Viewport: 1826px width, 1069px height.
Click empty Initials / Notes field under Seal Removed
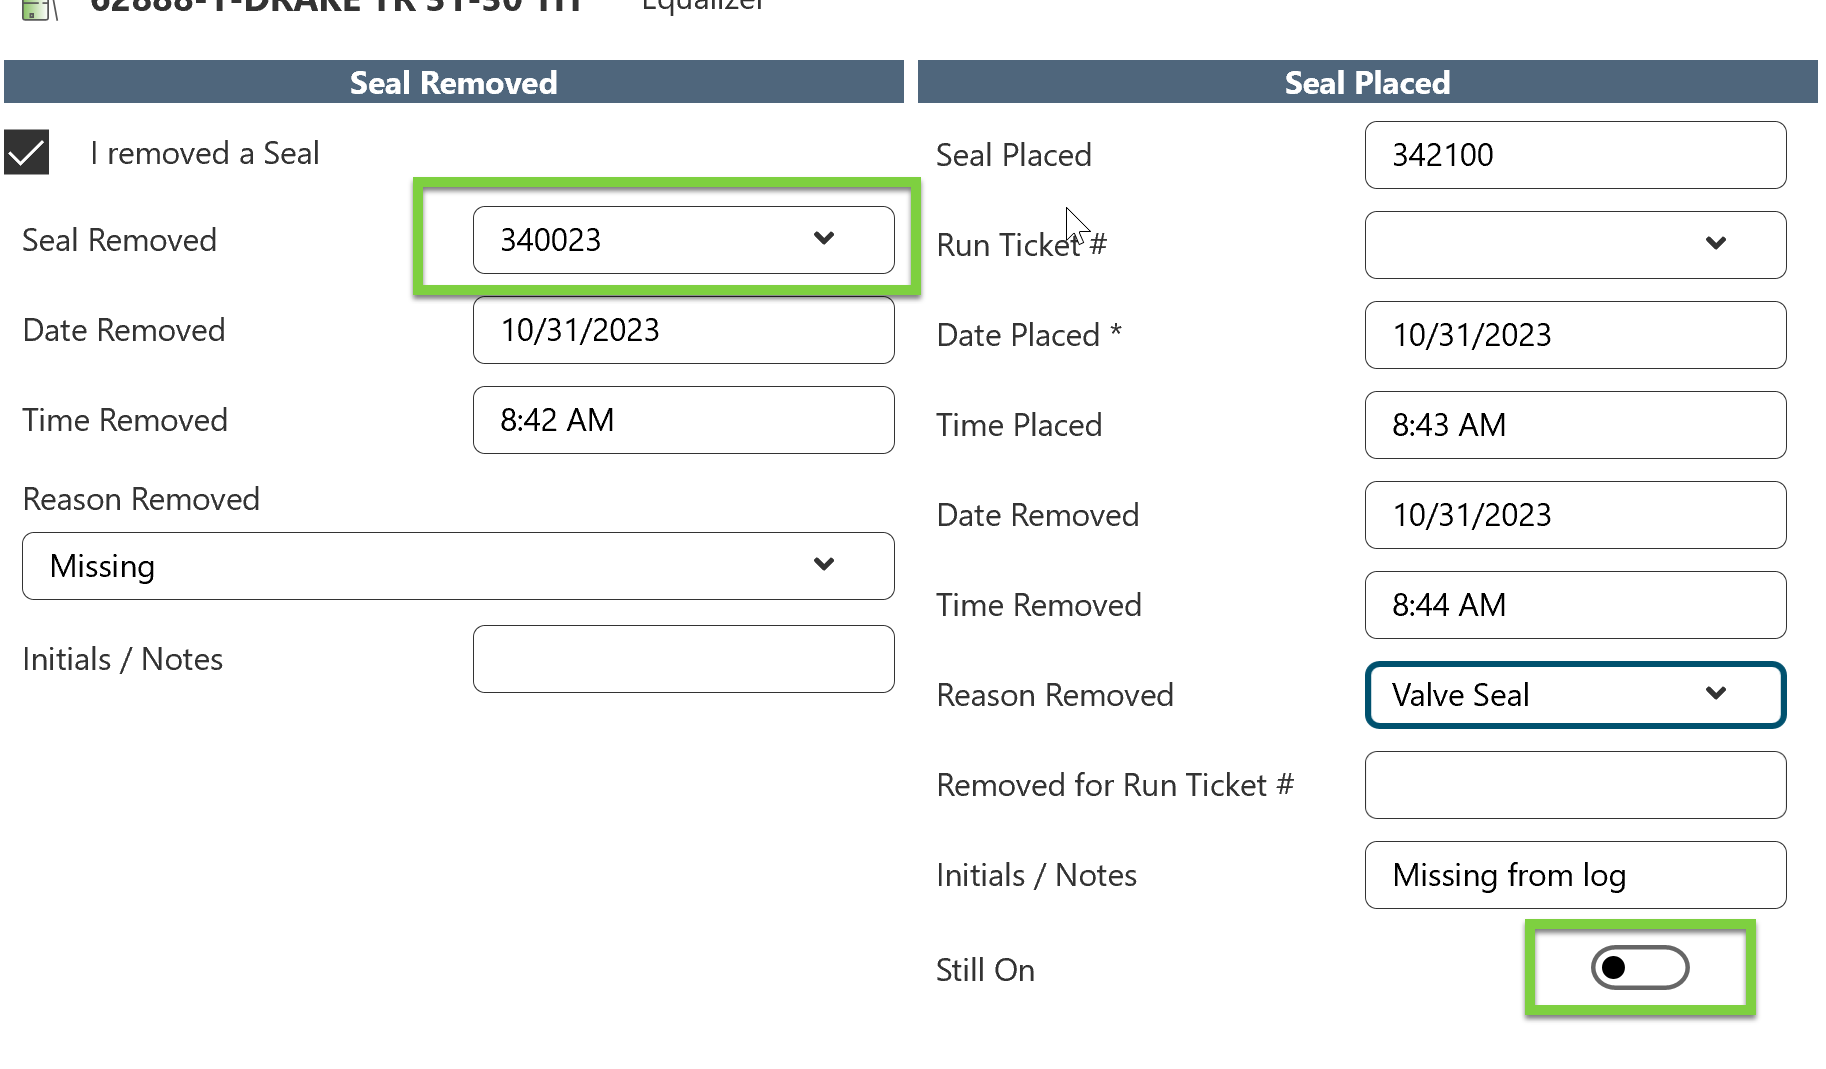tap(683, 659)
